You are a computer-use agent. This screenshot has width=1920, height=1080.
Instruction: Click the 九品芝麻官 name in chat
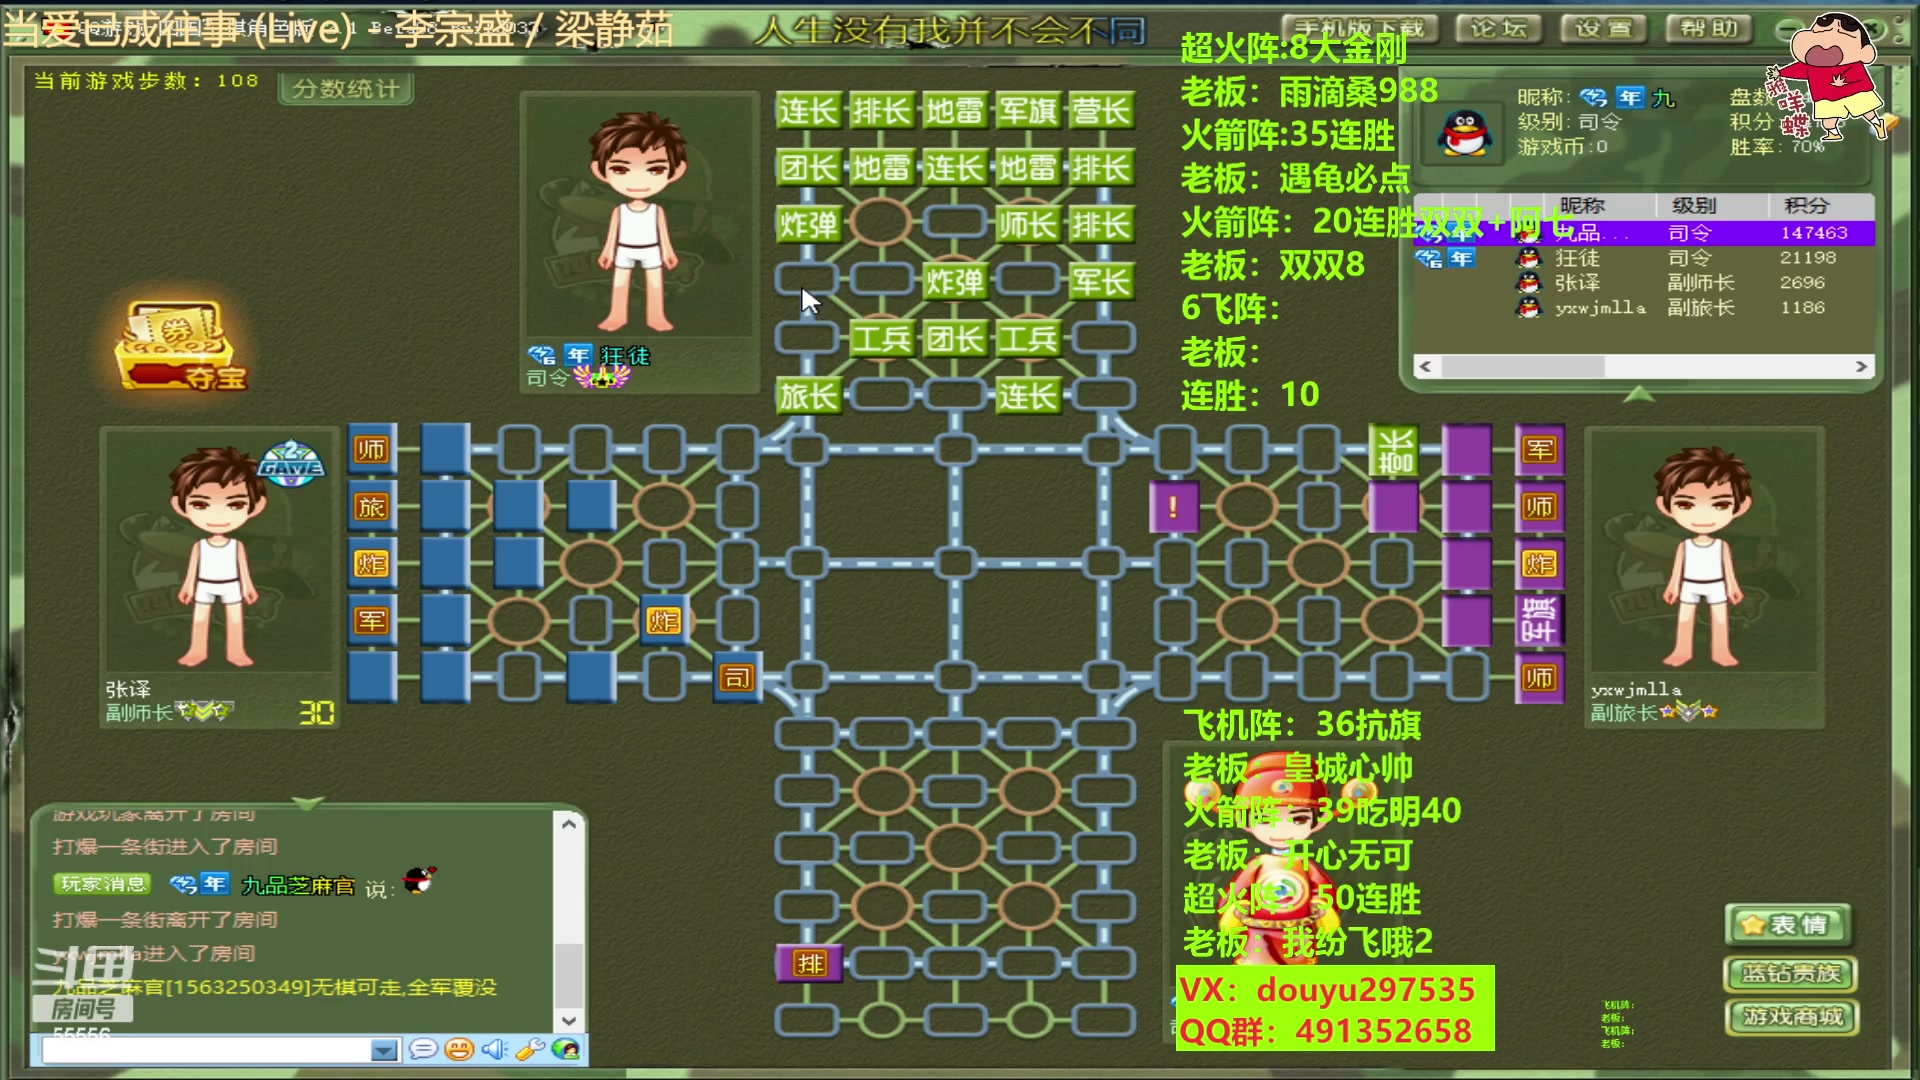coord(298,886)
